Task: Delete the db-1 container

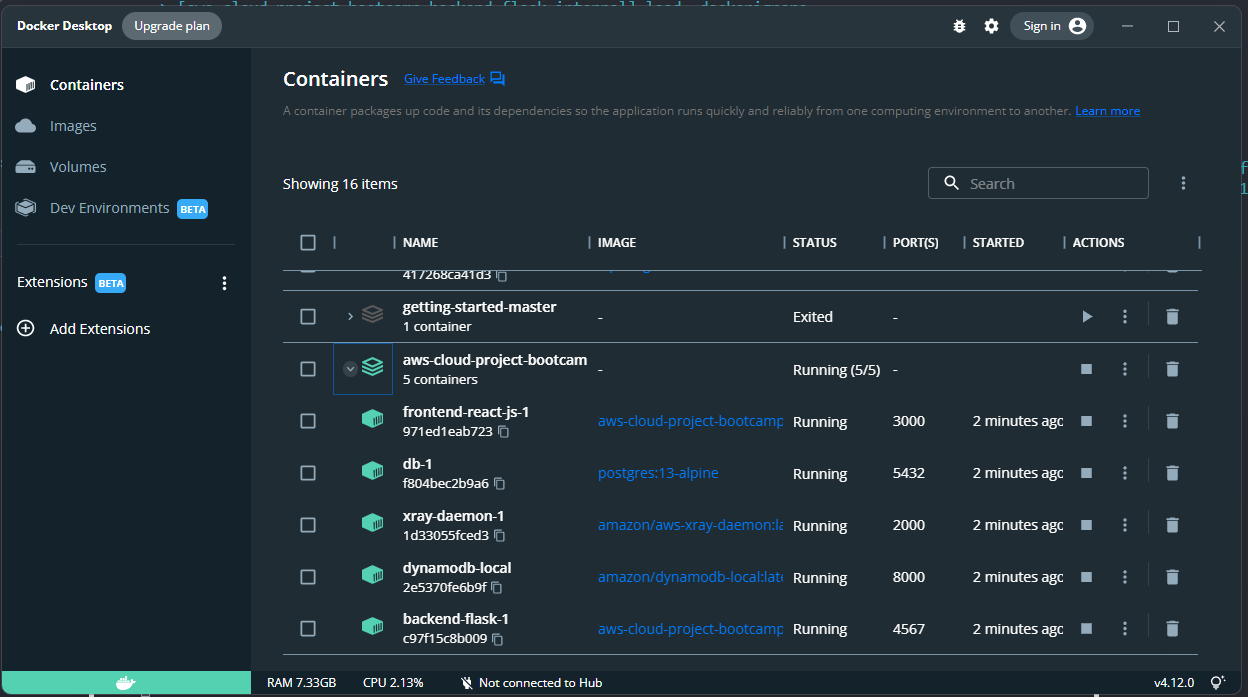Action: click(x=1172, y=473)
